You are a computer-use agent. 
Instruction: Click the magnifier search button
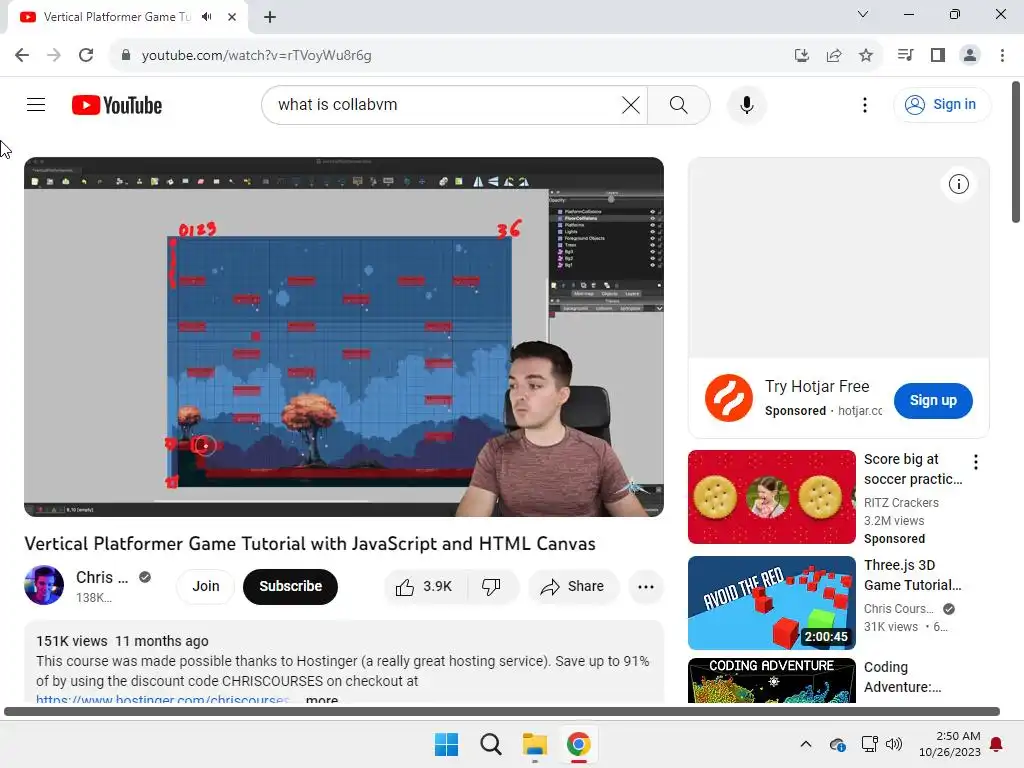pos(679,104)
